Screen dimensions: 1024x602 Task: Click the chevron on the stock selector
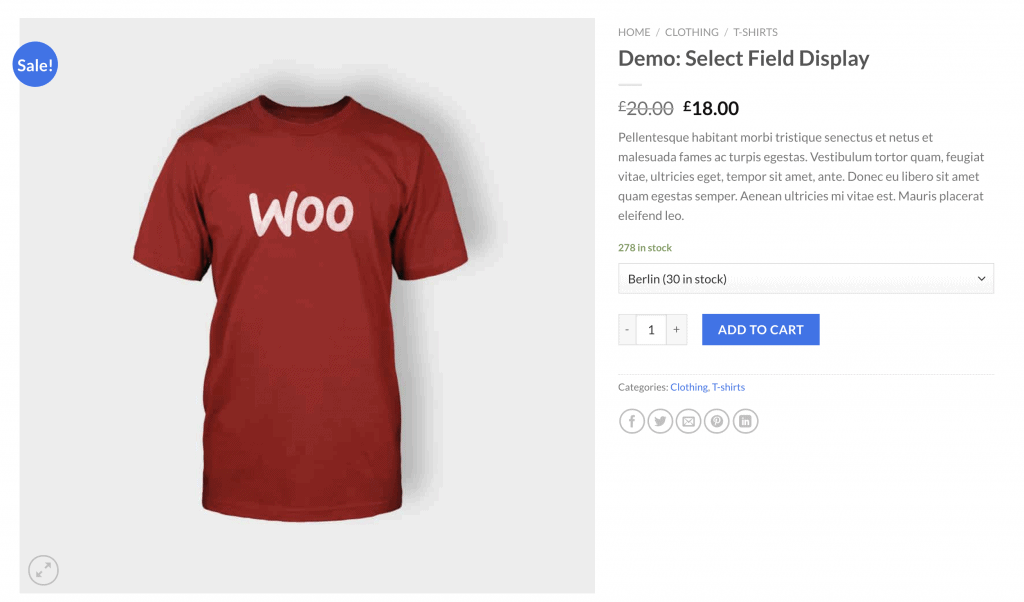981,278
